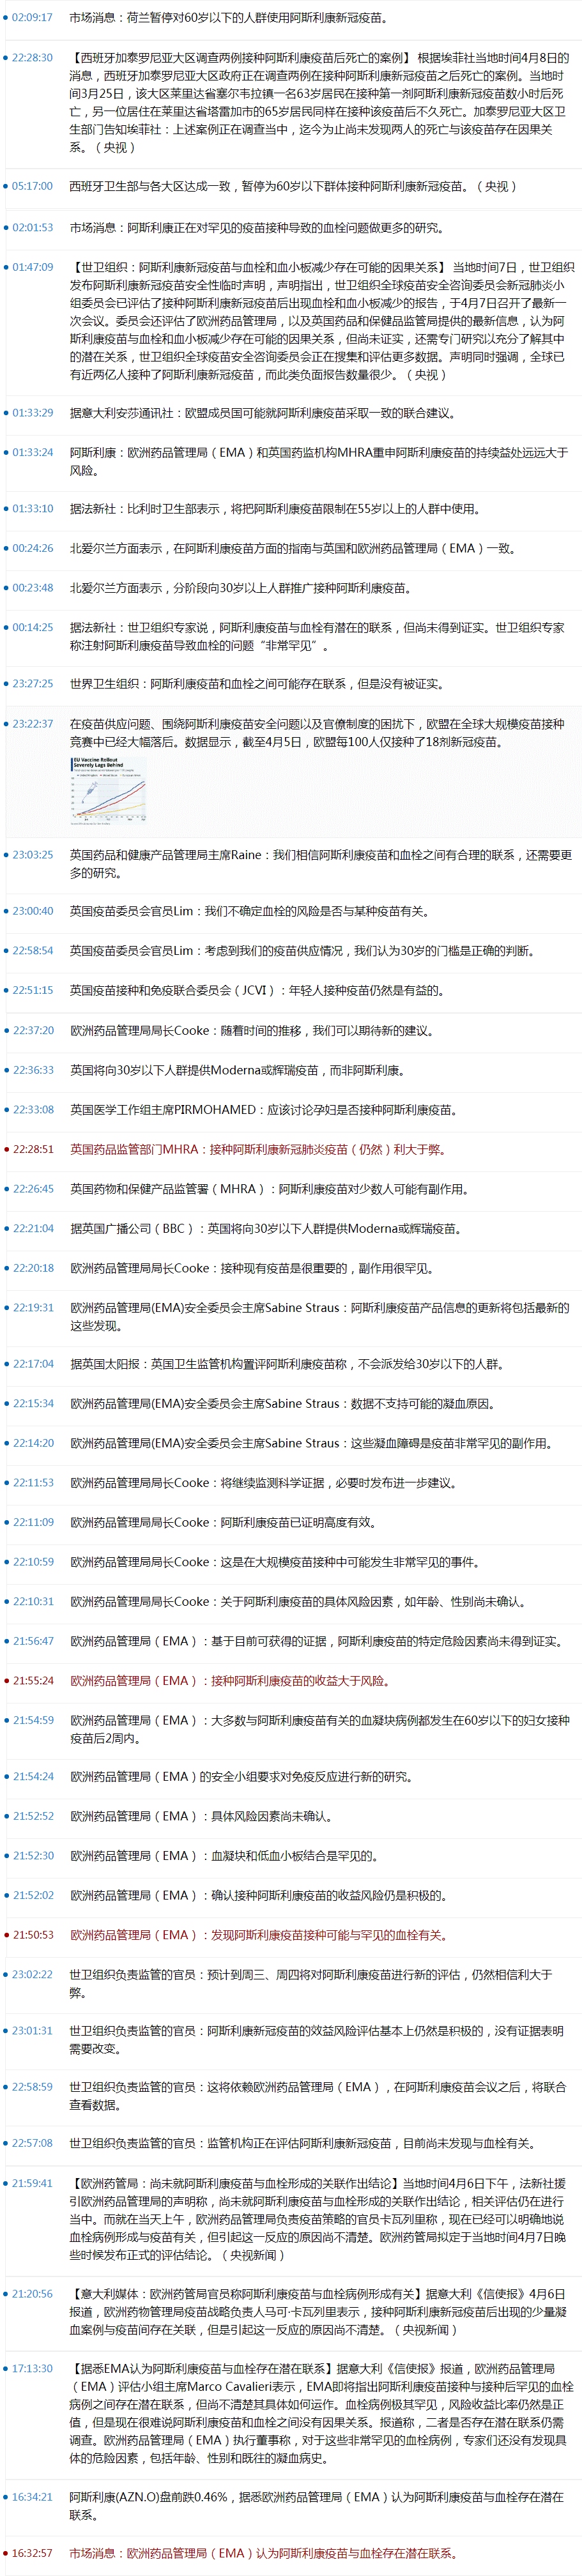Click the 21:56:47 timestamp
Screen dimensions: 582x2576
(x=33, y=1641)
